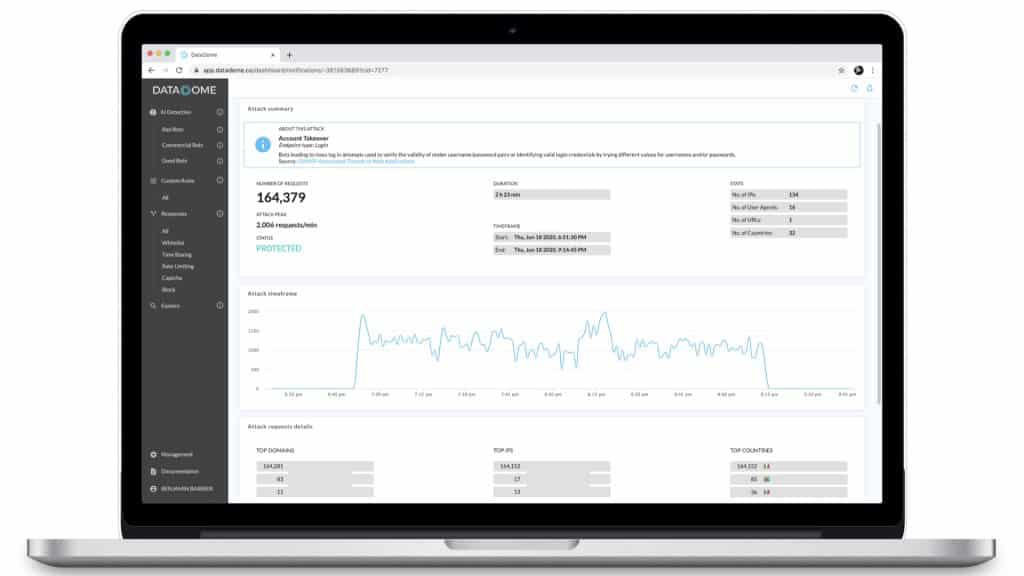Open the browser profile avatar
1024x576 pixels.
coord(858,70)
